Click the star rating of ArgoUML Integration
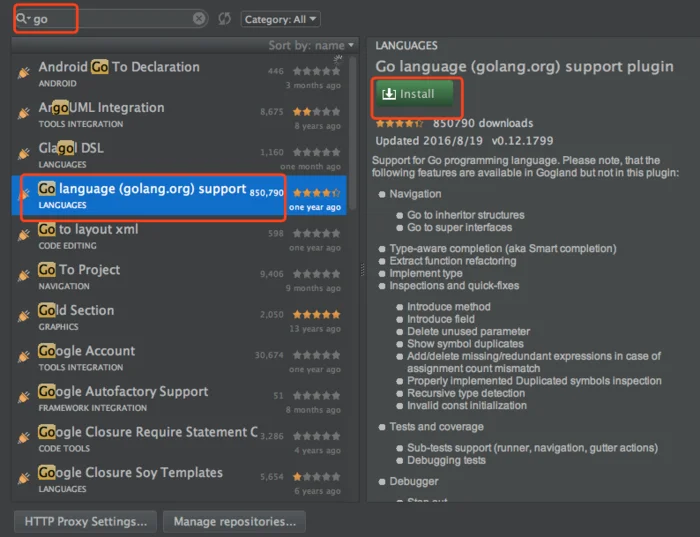700x537 pixels. pos(317,112)
